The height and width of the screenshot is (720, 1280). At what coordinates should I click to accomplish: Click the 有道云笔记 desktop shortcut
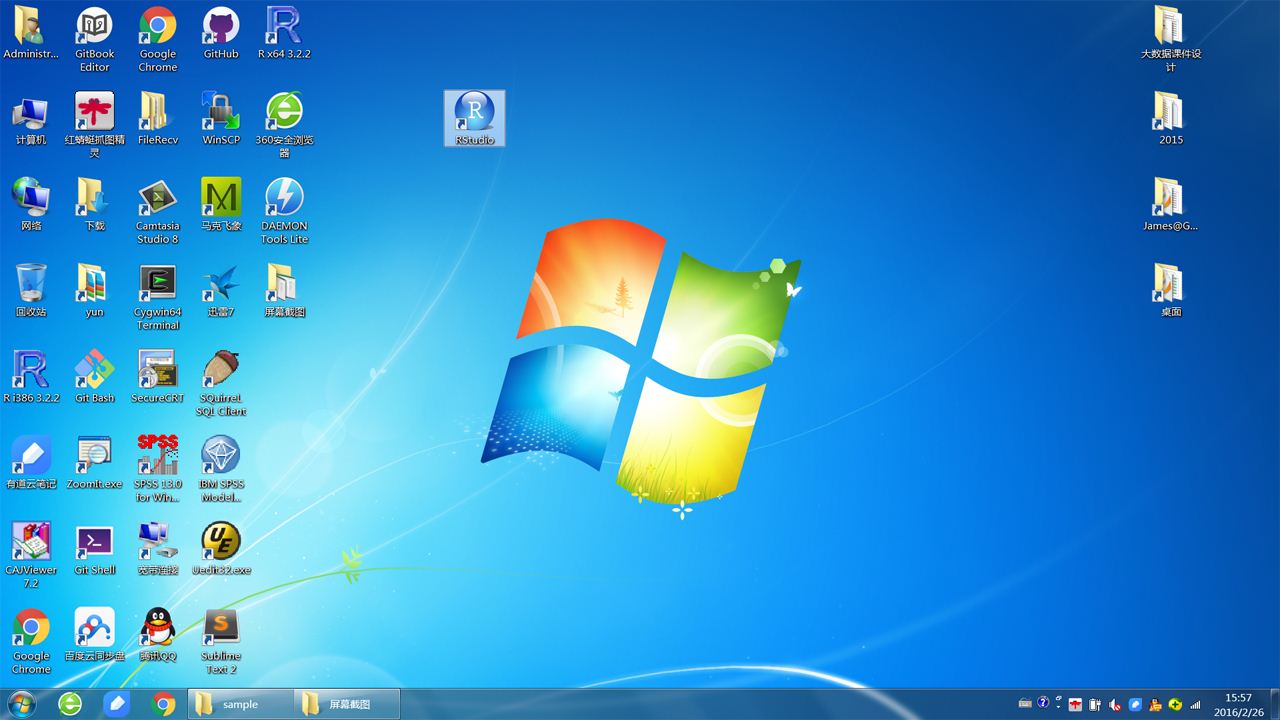pyautogui.click(x=31, y=463)
